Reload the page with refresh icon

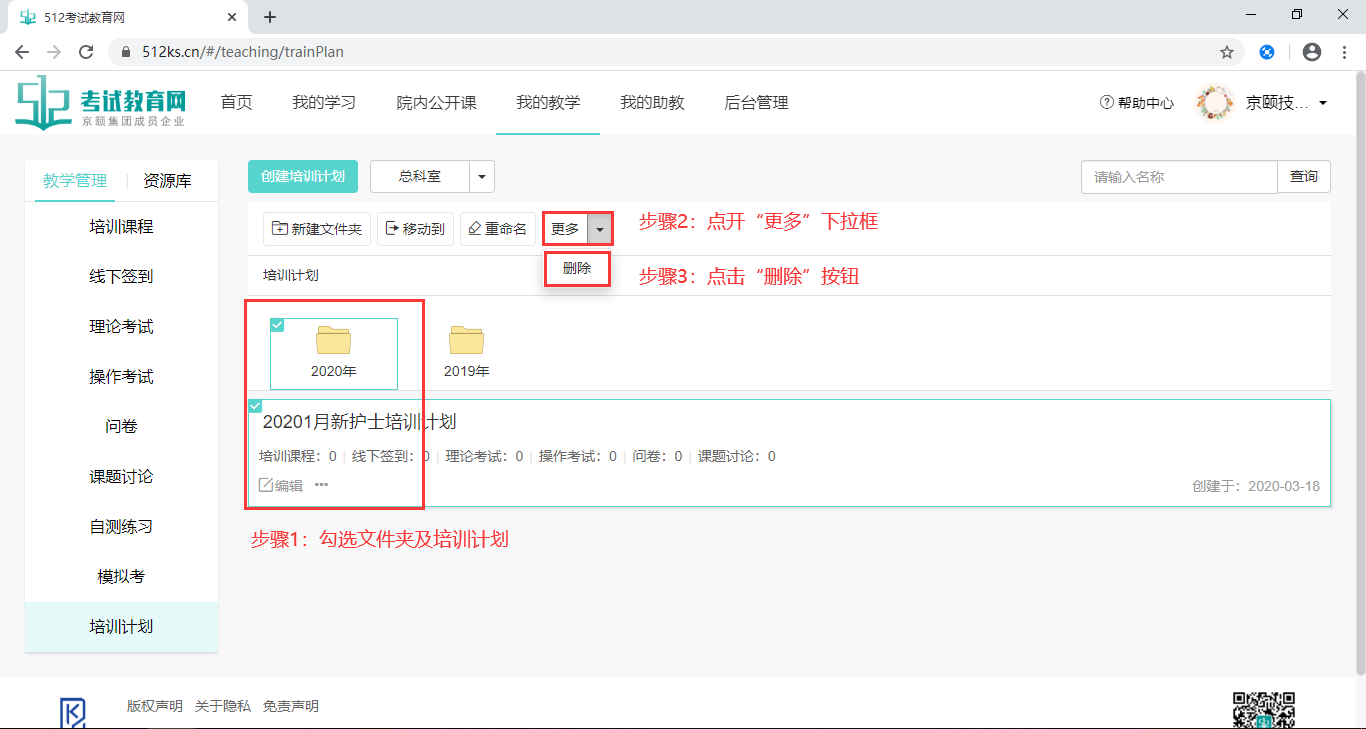[86, 52]
